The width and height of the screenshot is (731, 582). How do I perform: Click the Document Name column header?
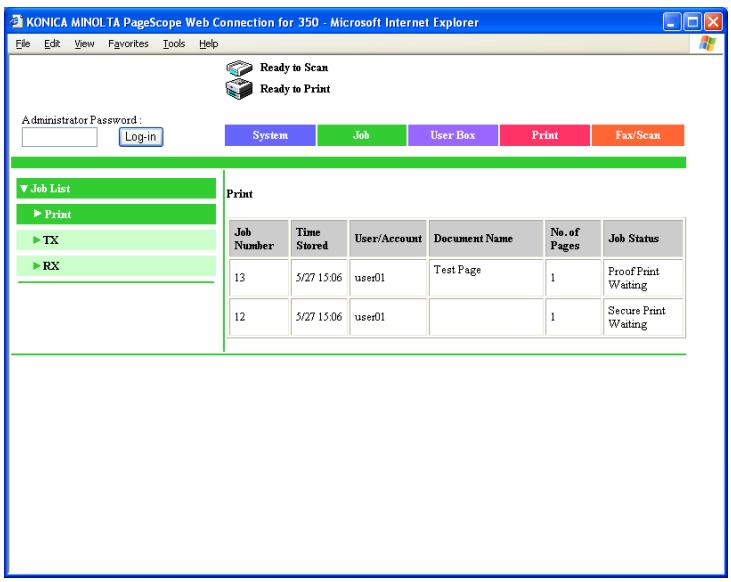(x=486, y=239)
